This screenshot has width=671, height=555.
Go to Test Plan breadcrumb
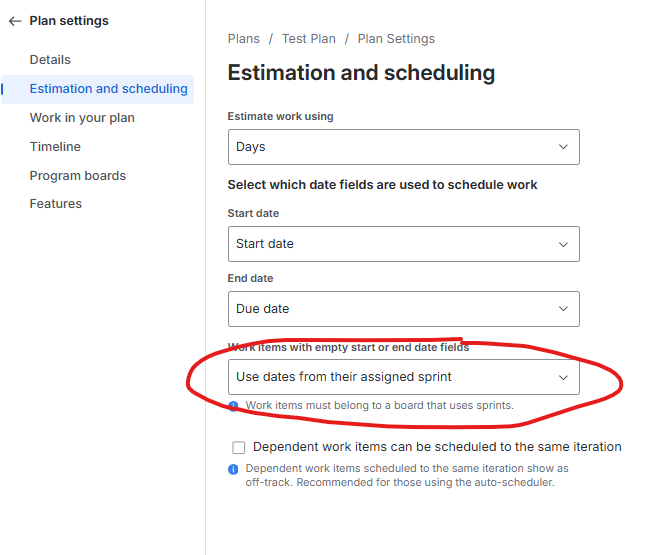point(308,39)
